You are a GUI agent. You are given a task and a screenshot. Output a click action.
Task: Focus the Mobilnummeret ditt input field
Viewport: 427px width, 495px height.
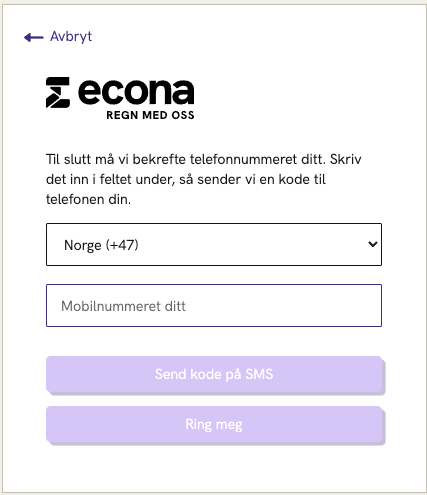[x=214, y=305]
